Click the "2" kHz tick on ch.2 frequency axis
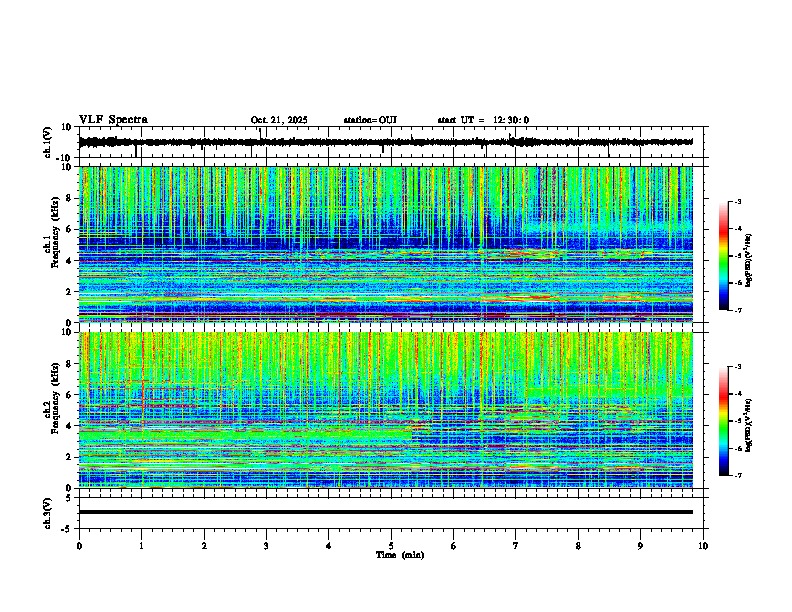Screen dimensions: 792x612 pos(69,457)
